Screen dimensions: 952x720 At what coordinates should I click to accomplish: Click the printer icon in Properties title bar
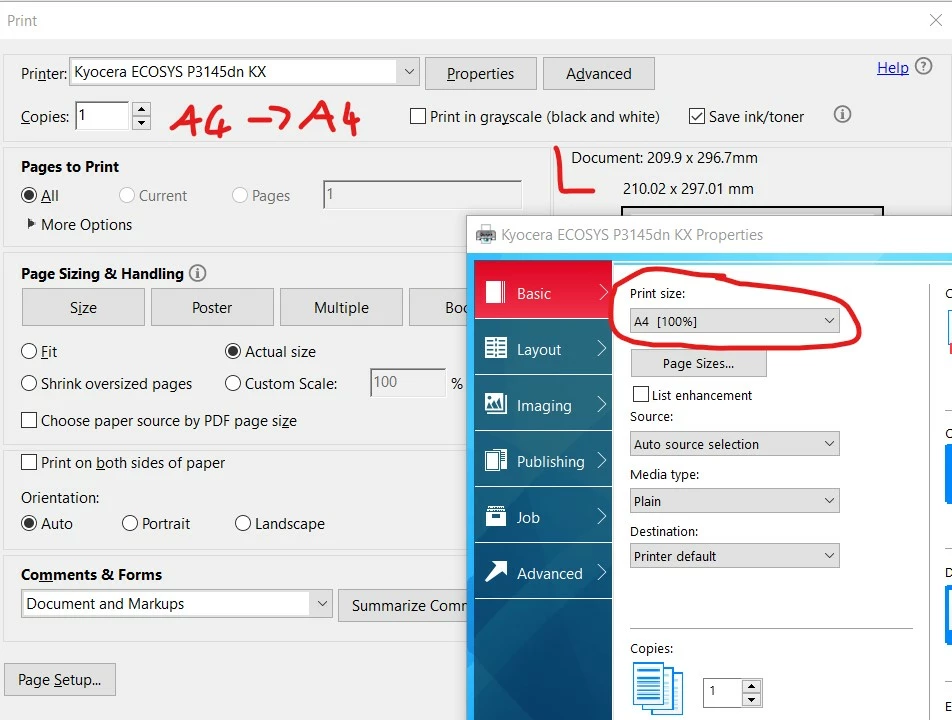coord(485,235)
